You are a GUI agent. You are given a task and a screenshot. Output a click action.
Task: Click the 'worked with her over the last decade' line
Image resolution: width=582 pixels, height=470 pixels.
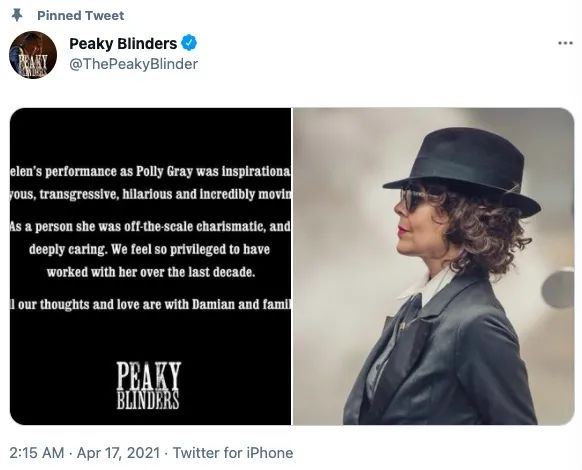(x=151, y=272)
